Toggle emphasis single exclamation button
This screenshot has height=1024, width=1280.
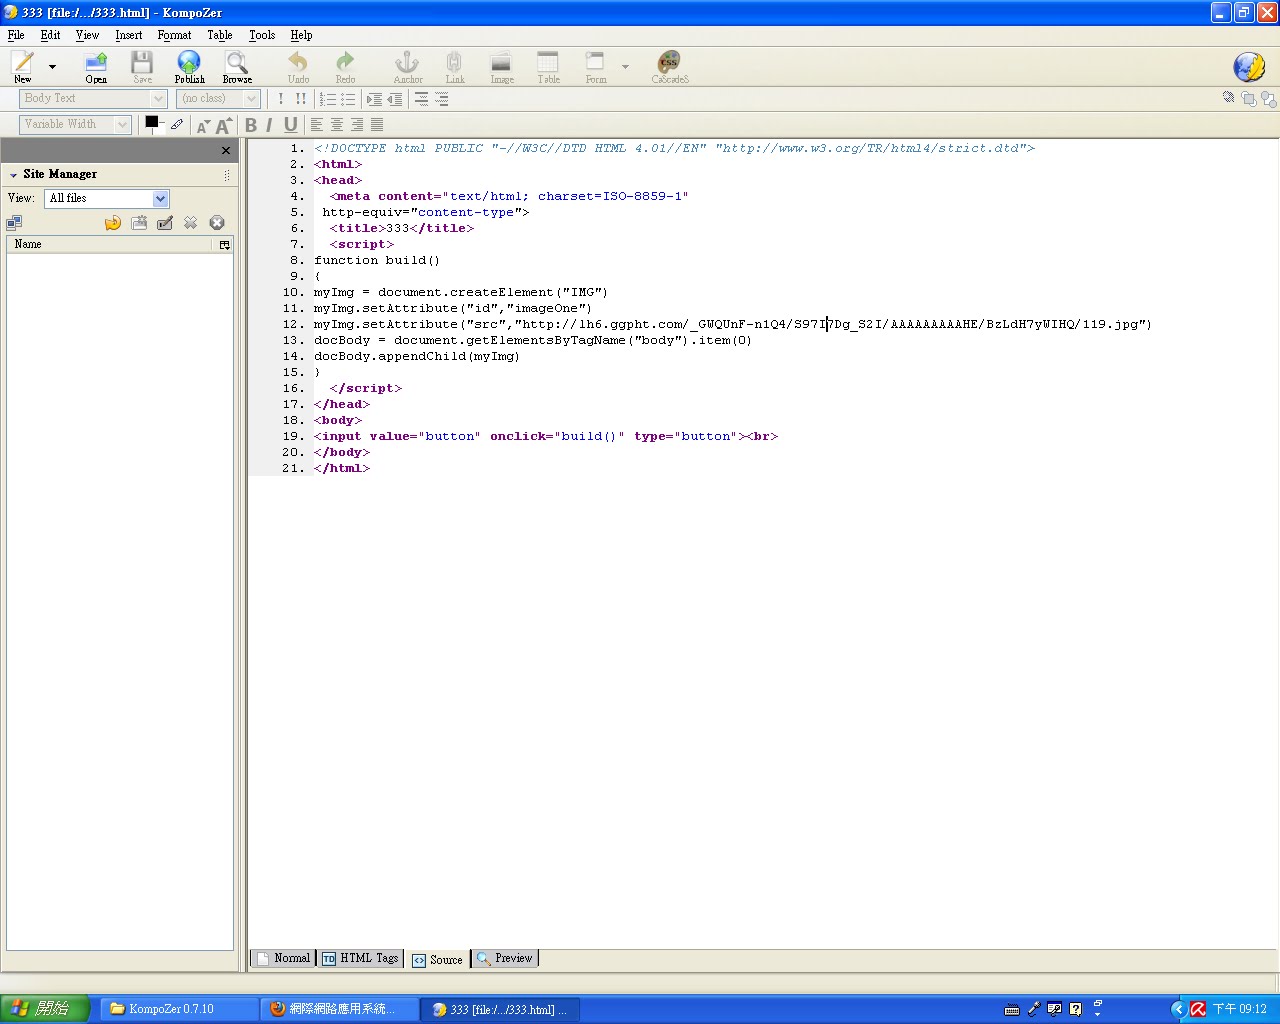click(x=281, y=99)
